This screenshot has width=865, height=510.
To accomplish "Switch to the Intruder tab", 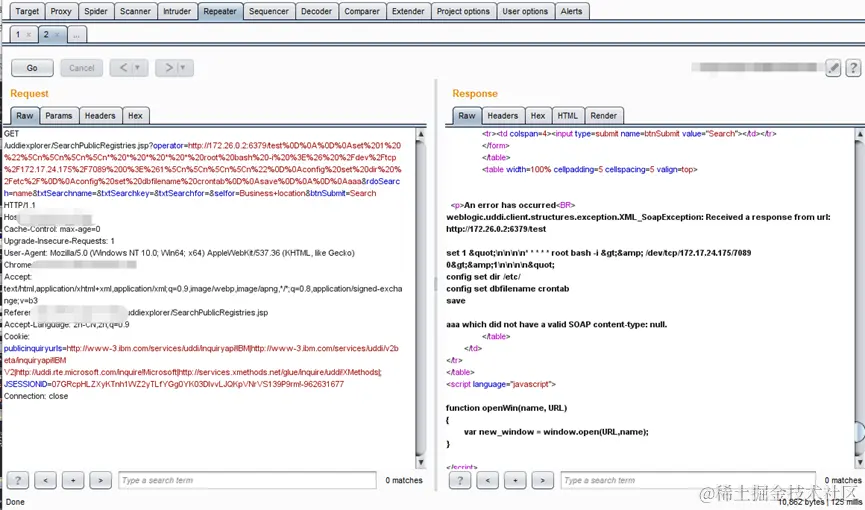I will tap(177, 11).
